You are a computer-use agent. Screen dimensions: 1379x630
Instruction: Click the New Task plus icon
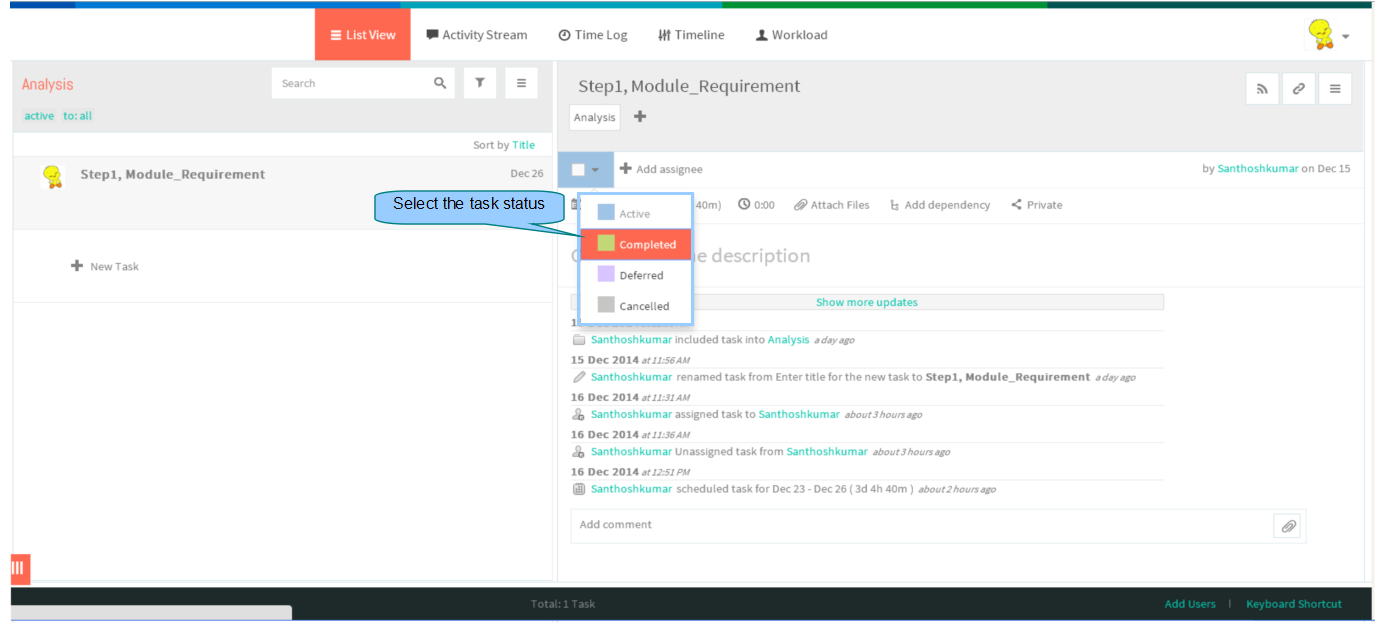point(77,266)
